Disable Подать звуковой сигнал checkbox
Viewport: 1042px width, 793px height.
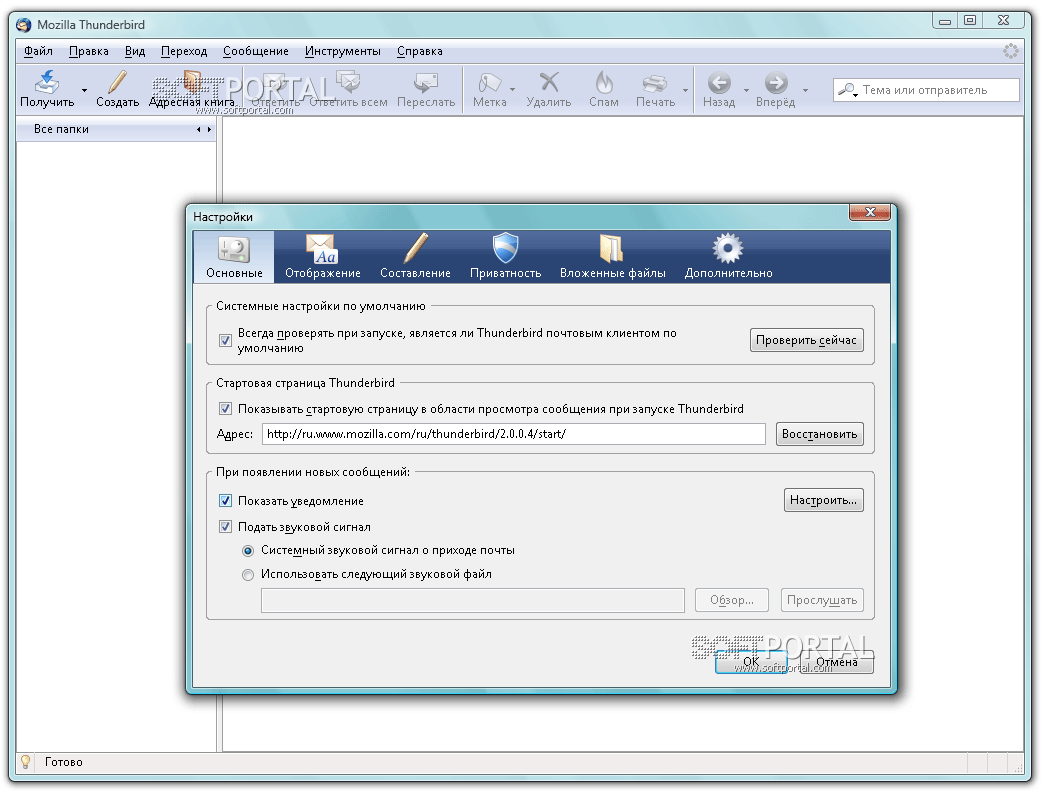pyautogui.click(x=225, y=527)
